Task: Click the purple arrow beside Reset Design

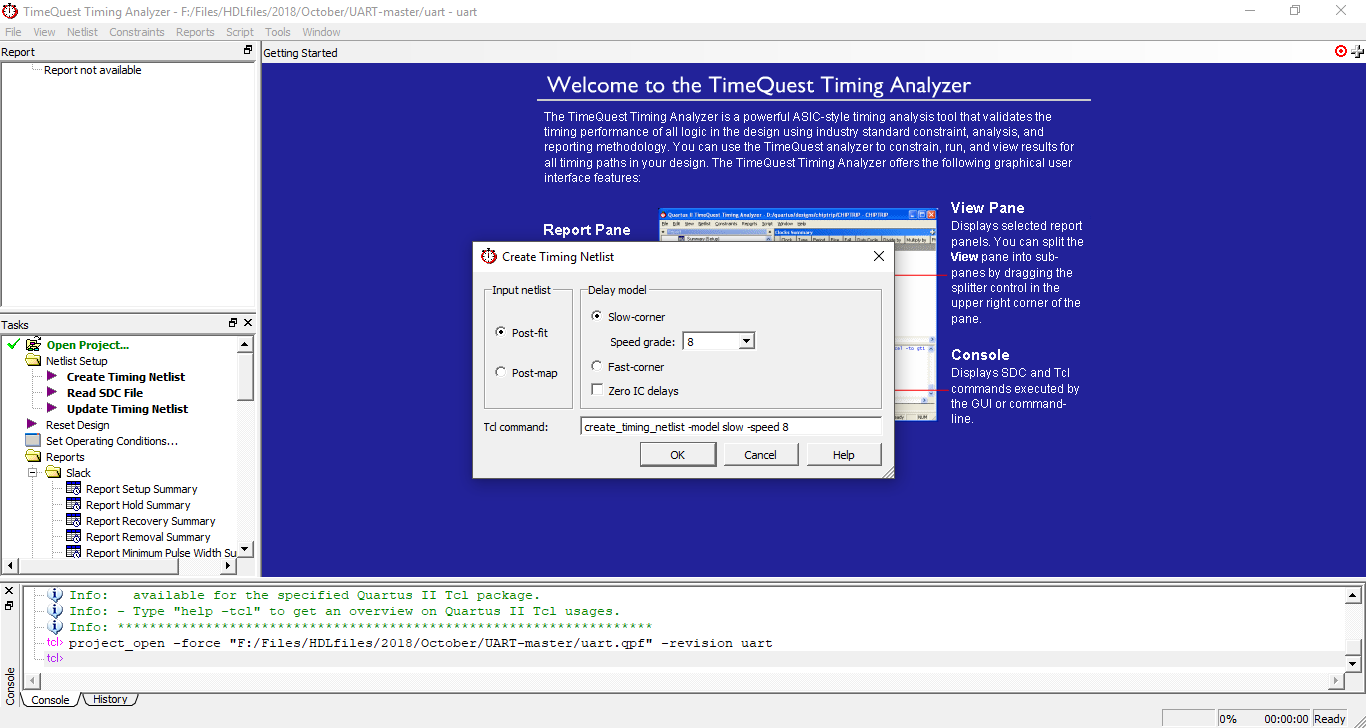Action: 33,425
